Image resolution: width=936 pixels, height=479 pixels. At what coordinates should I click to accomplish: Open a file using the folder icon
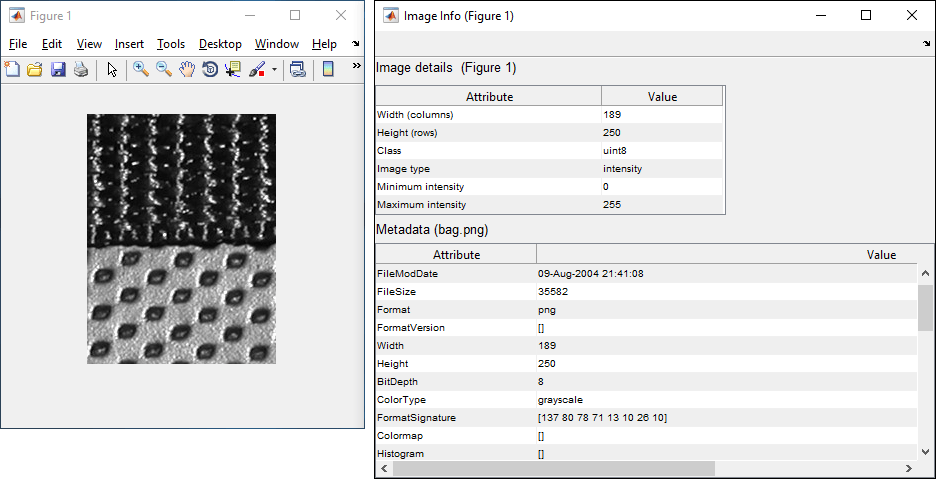tap(35, 69)
